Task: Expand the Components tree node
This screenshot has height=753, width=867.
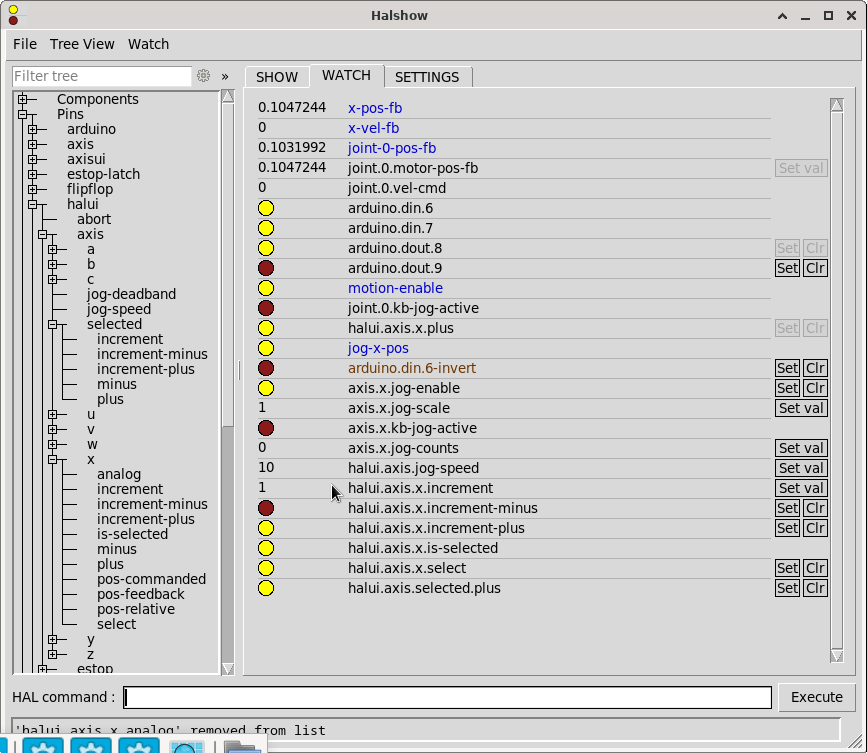Action: (23, 100)
